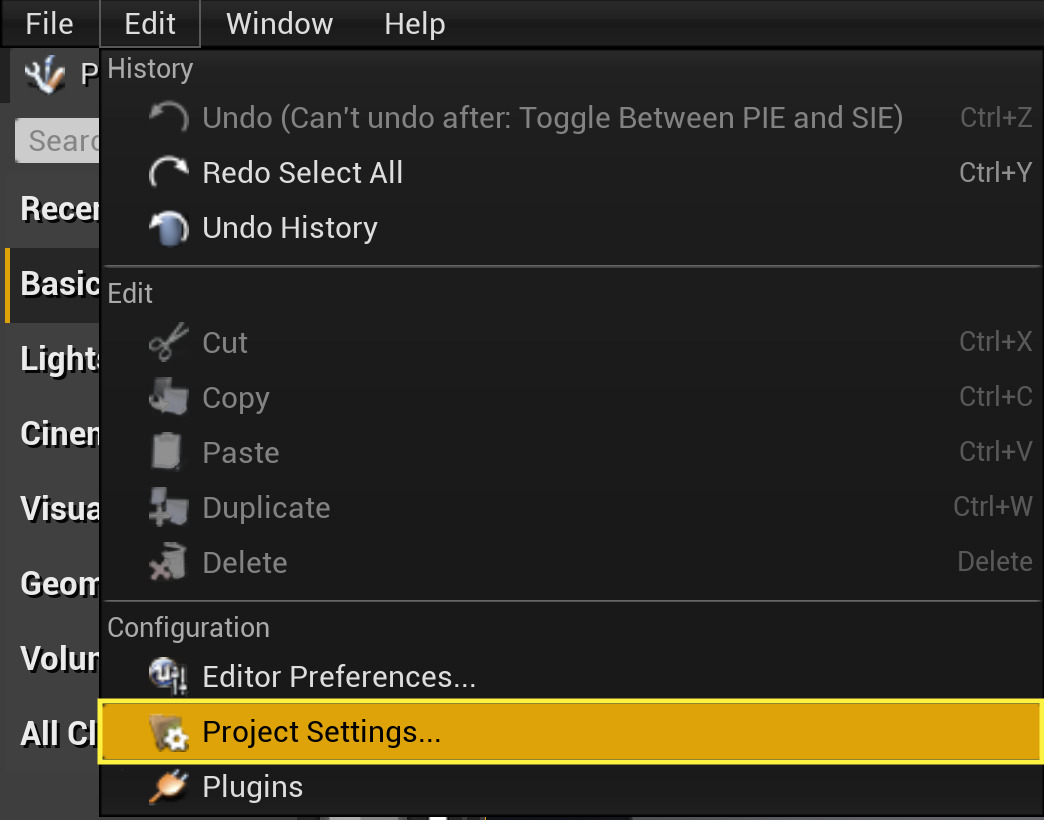
Task: Click the Paste clipboard icon
Action: [168, 453]
